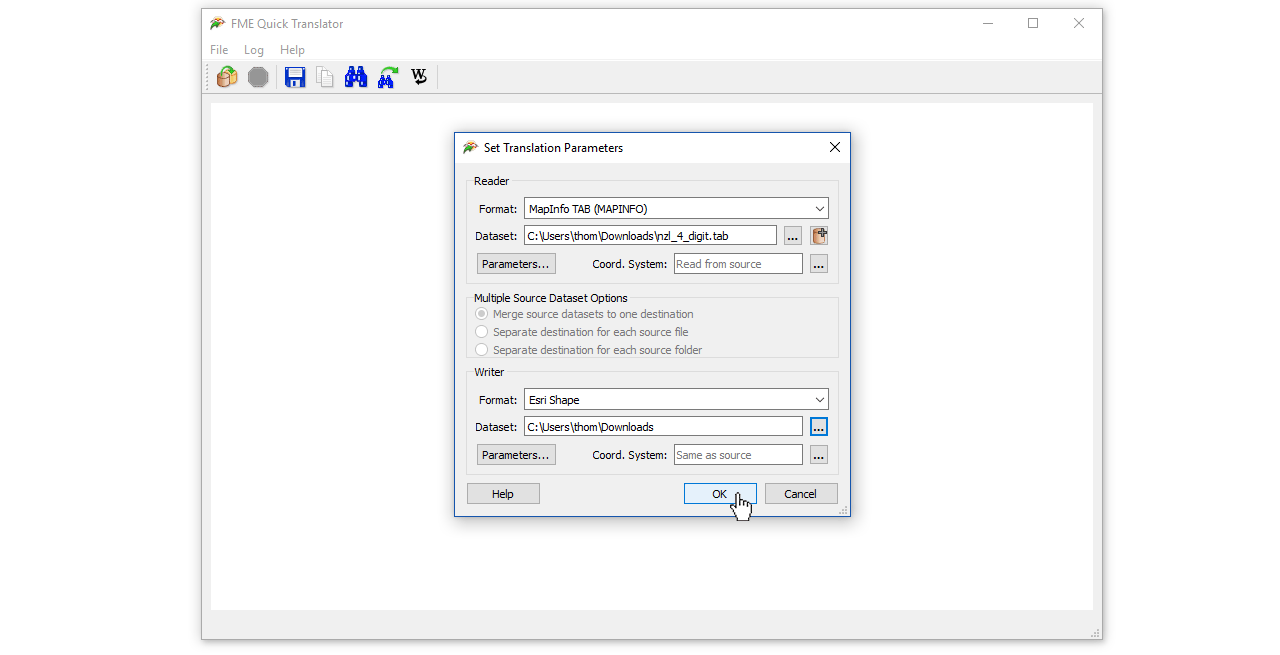Viewport: 1280px width, 655px height.
Task: Click the Copy pages toolbar icon
Action: 325,77
